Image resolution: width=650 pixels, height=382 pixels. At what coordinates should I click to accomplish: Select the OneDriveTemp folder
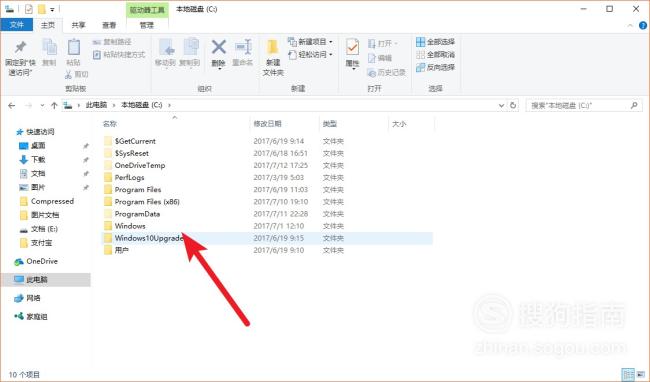140,165
